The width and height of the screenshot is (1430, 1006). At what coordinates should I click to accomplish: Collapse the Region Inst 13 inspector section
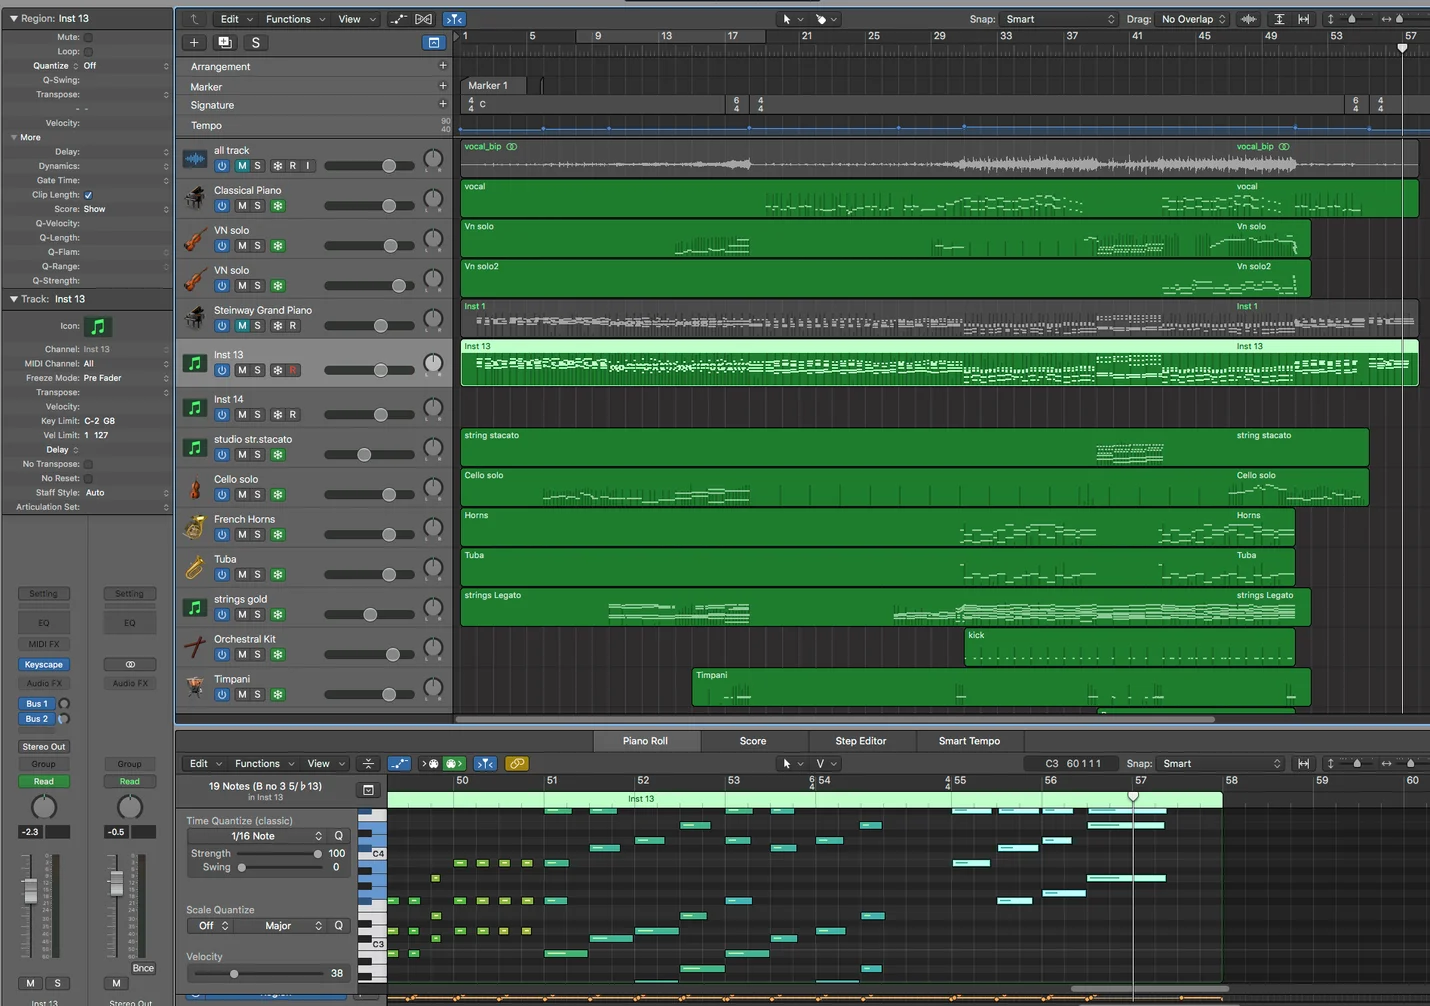click(14, 18)
